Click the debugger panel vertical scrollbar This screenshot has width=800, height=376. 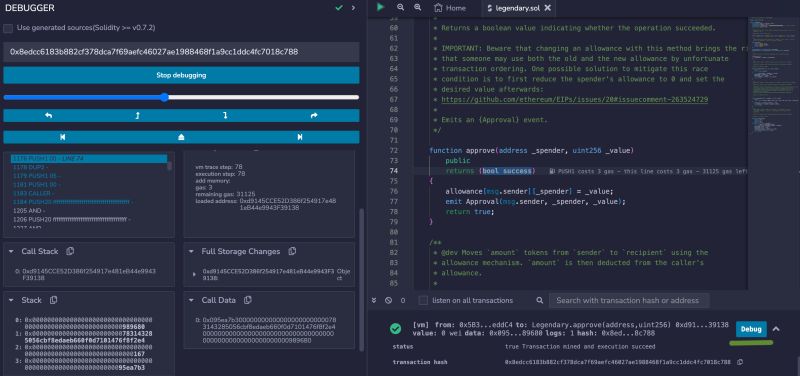pos(363,280)
